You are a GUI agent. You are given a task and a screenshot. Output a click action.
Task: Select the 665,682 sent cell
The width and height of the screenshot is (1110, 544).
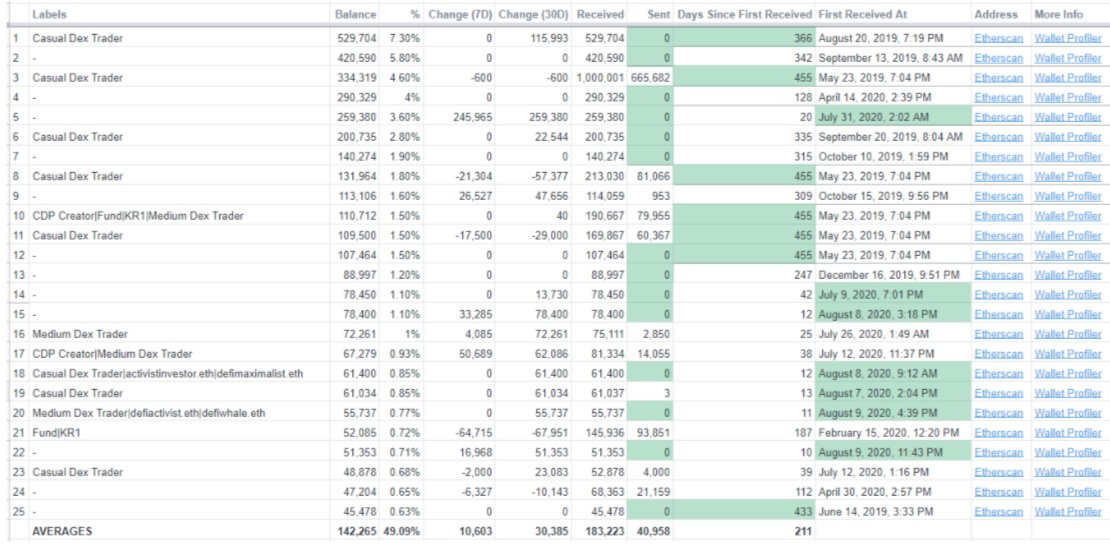click(x=651, y=78)
